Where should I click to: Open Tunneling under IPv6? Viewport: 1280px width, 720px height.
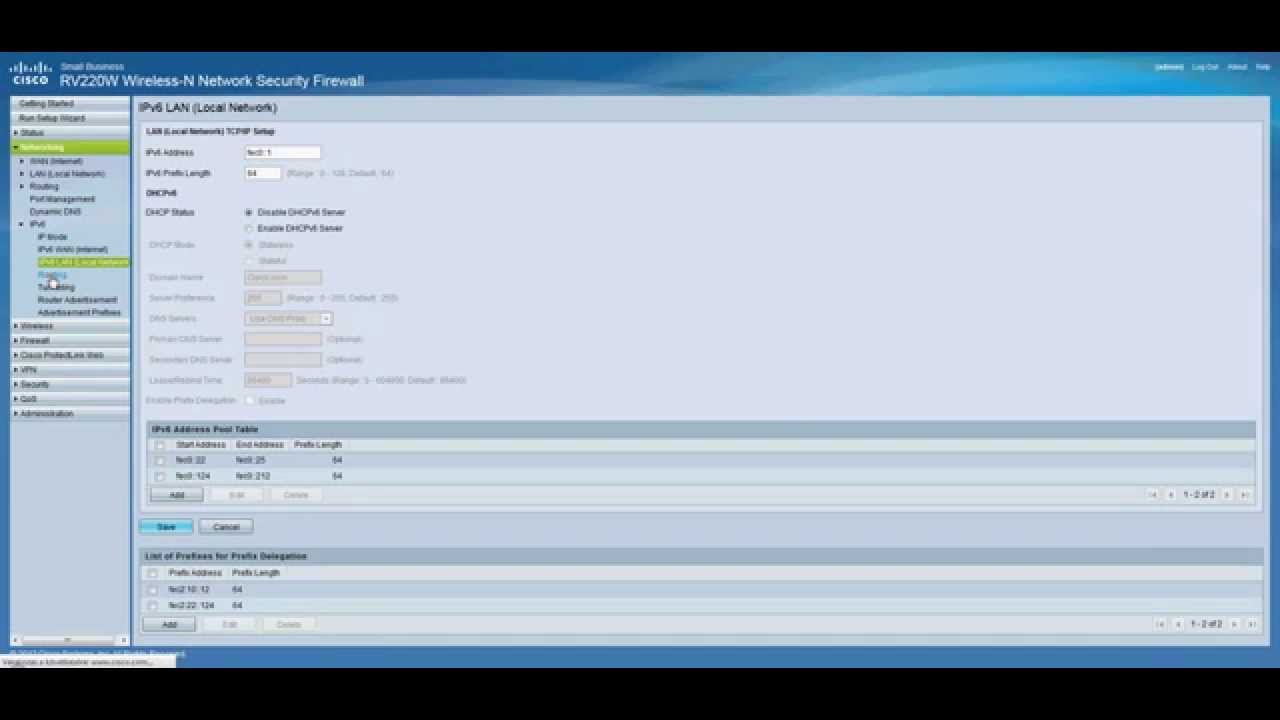(x=56, y=287)
